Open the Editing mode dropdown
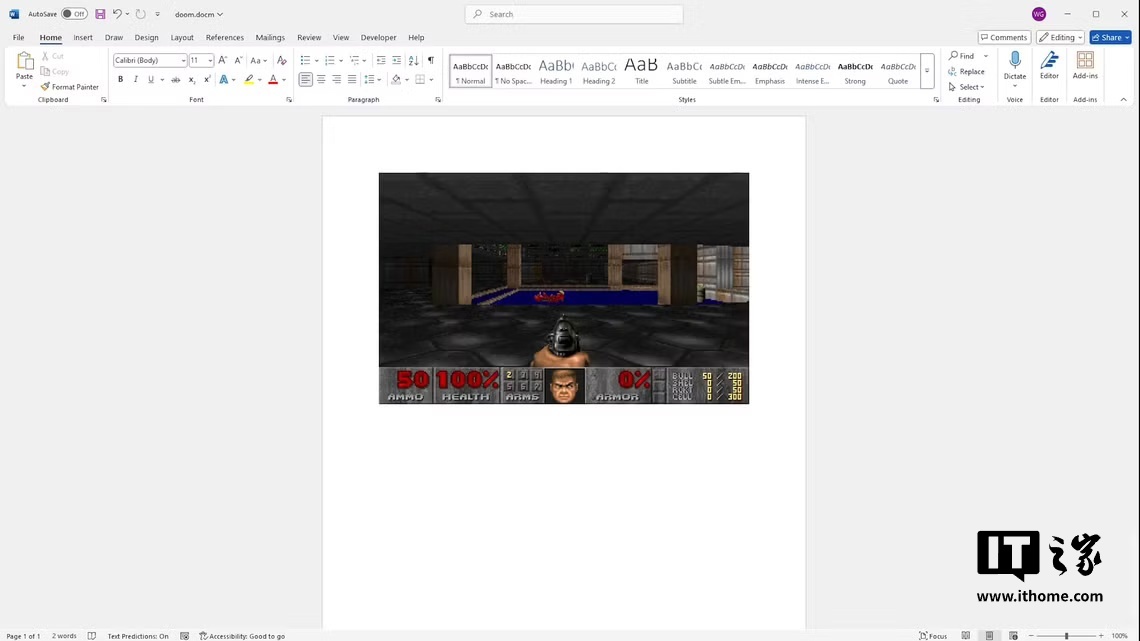The image size is (1140, 641). pos(1060,37)
